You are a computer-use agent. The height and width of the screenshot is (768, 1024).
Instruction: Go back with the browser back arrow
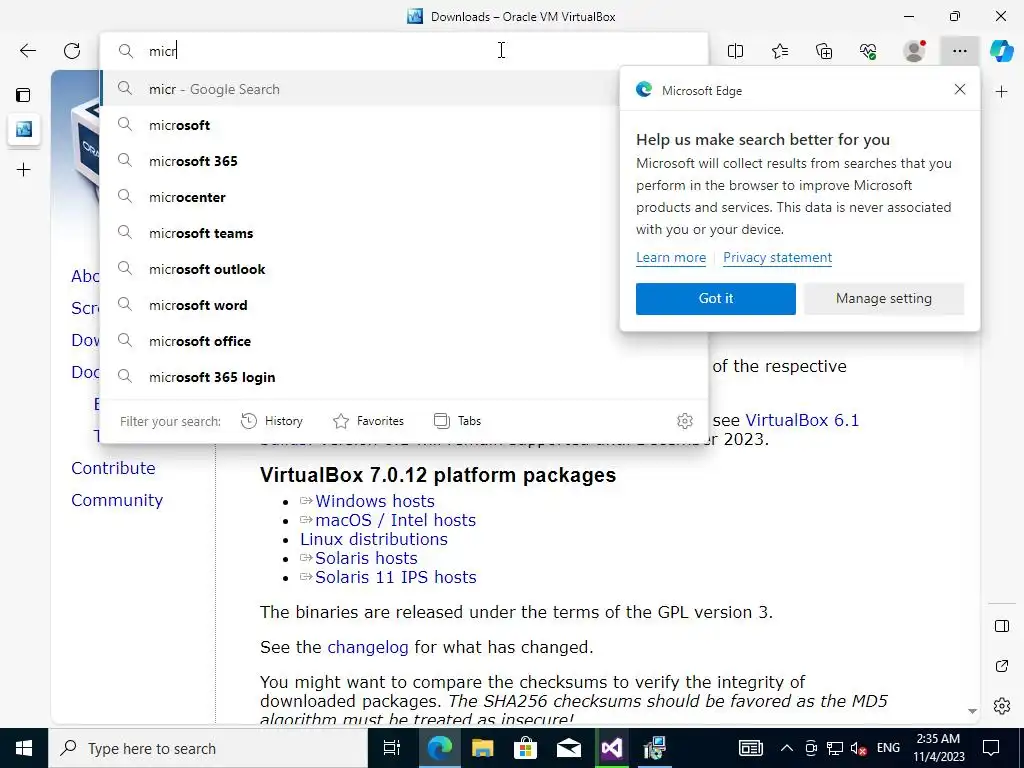pos(27,51)
